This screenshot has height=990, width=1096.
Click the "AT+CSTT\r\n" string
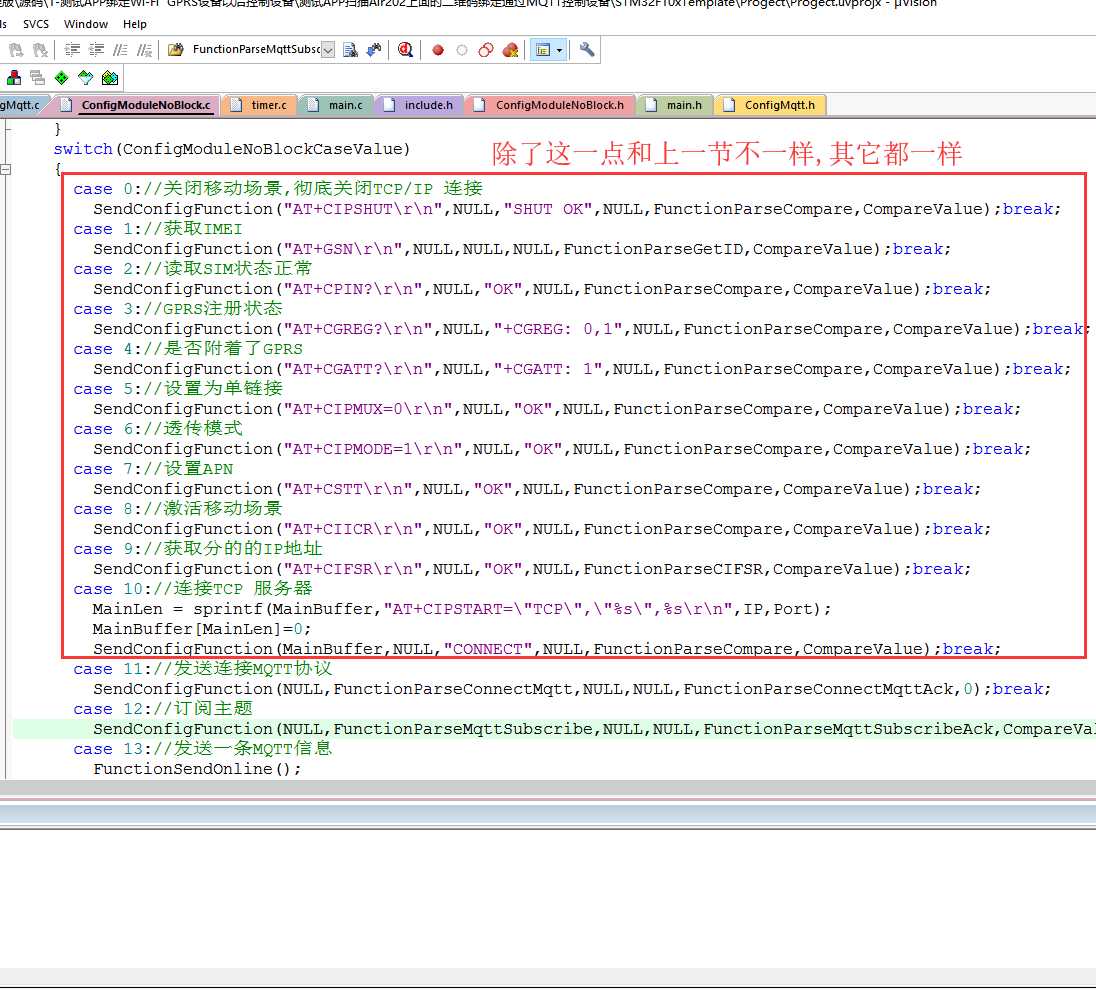click(x=348, y=489)
